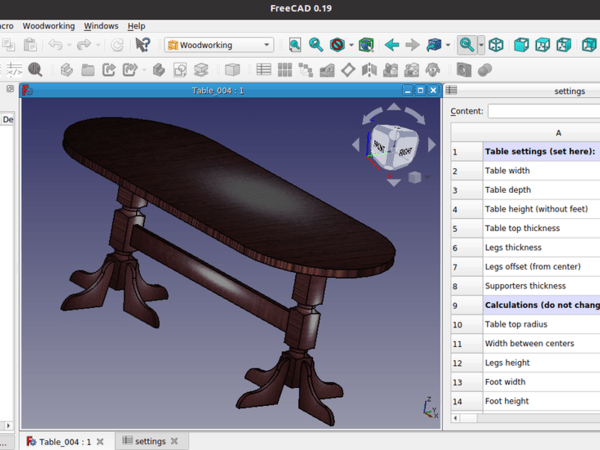
Task: Go forward with the green right arrow
Action: coord(412,45)
